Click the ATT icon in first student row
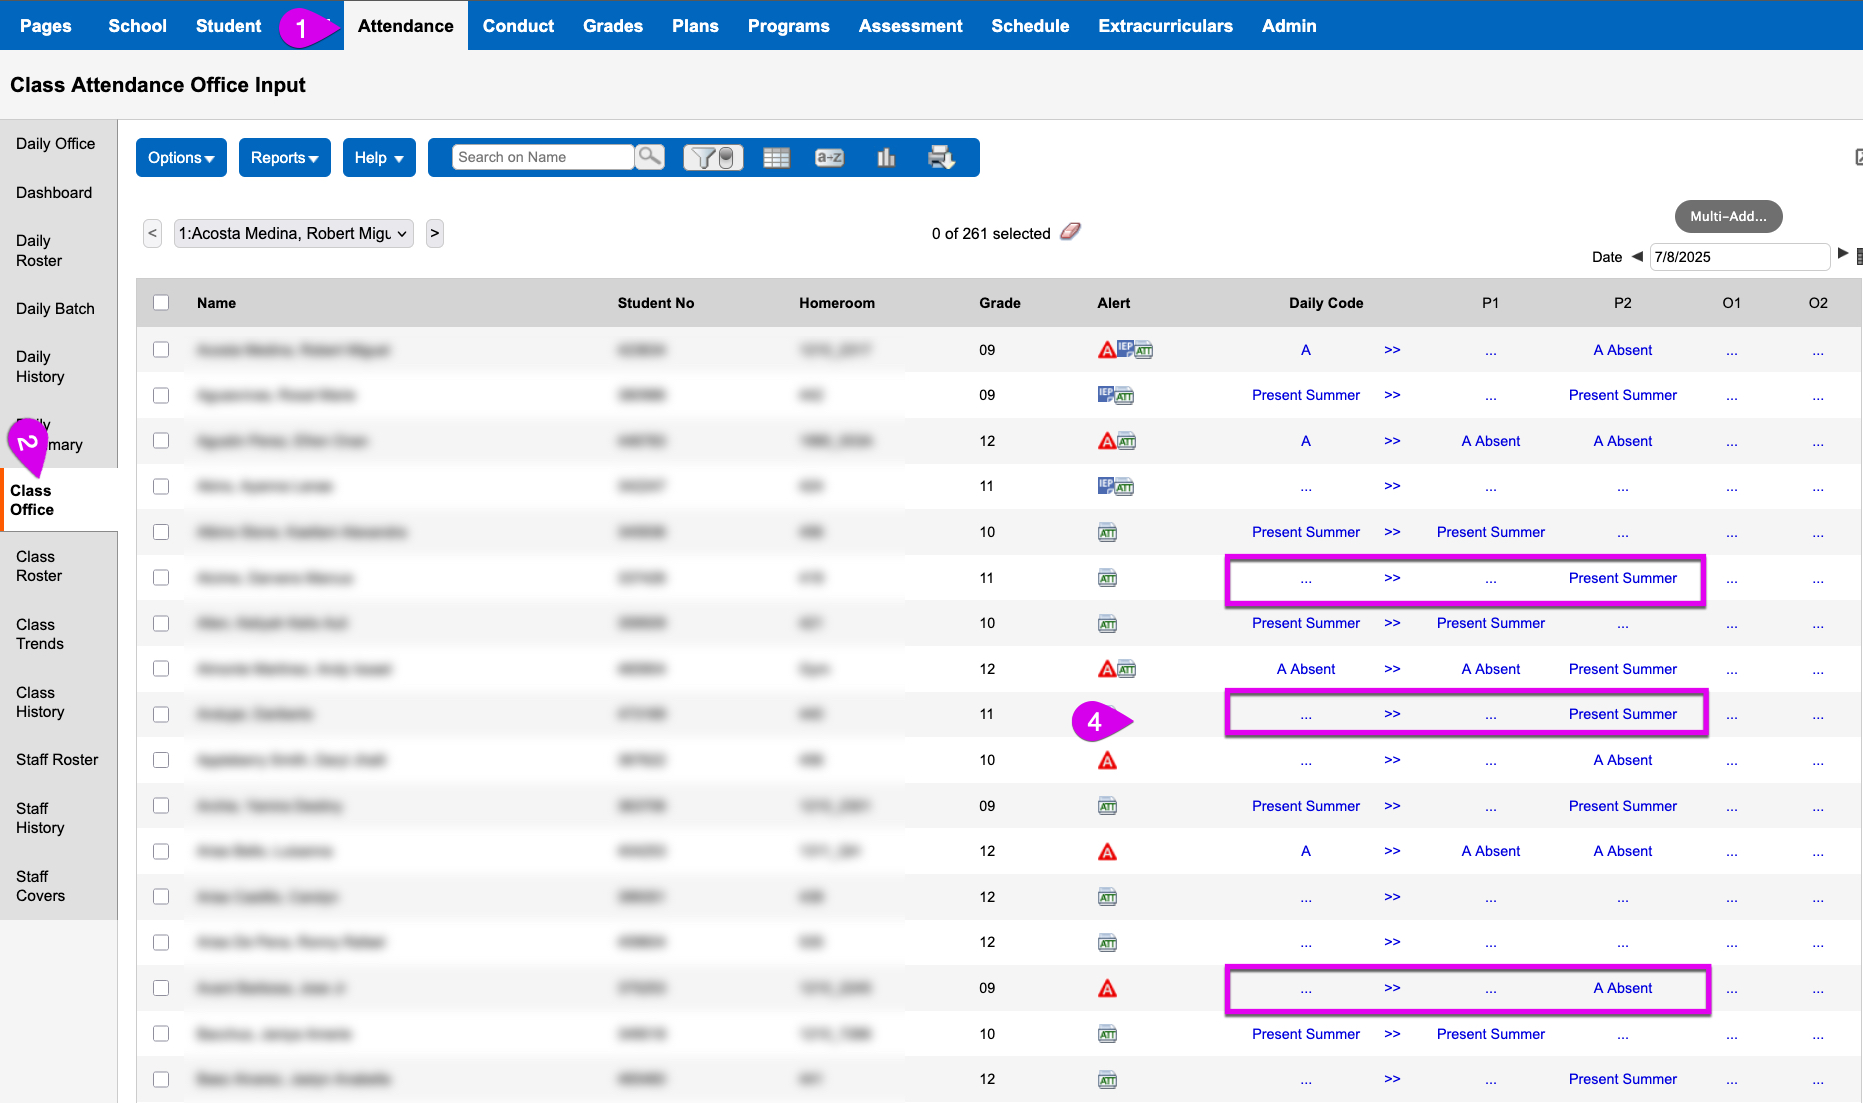1863x1106 pixels. coord(1143,351)
